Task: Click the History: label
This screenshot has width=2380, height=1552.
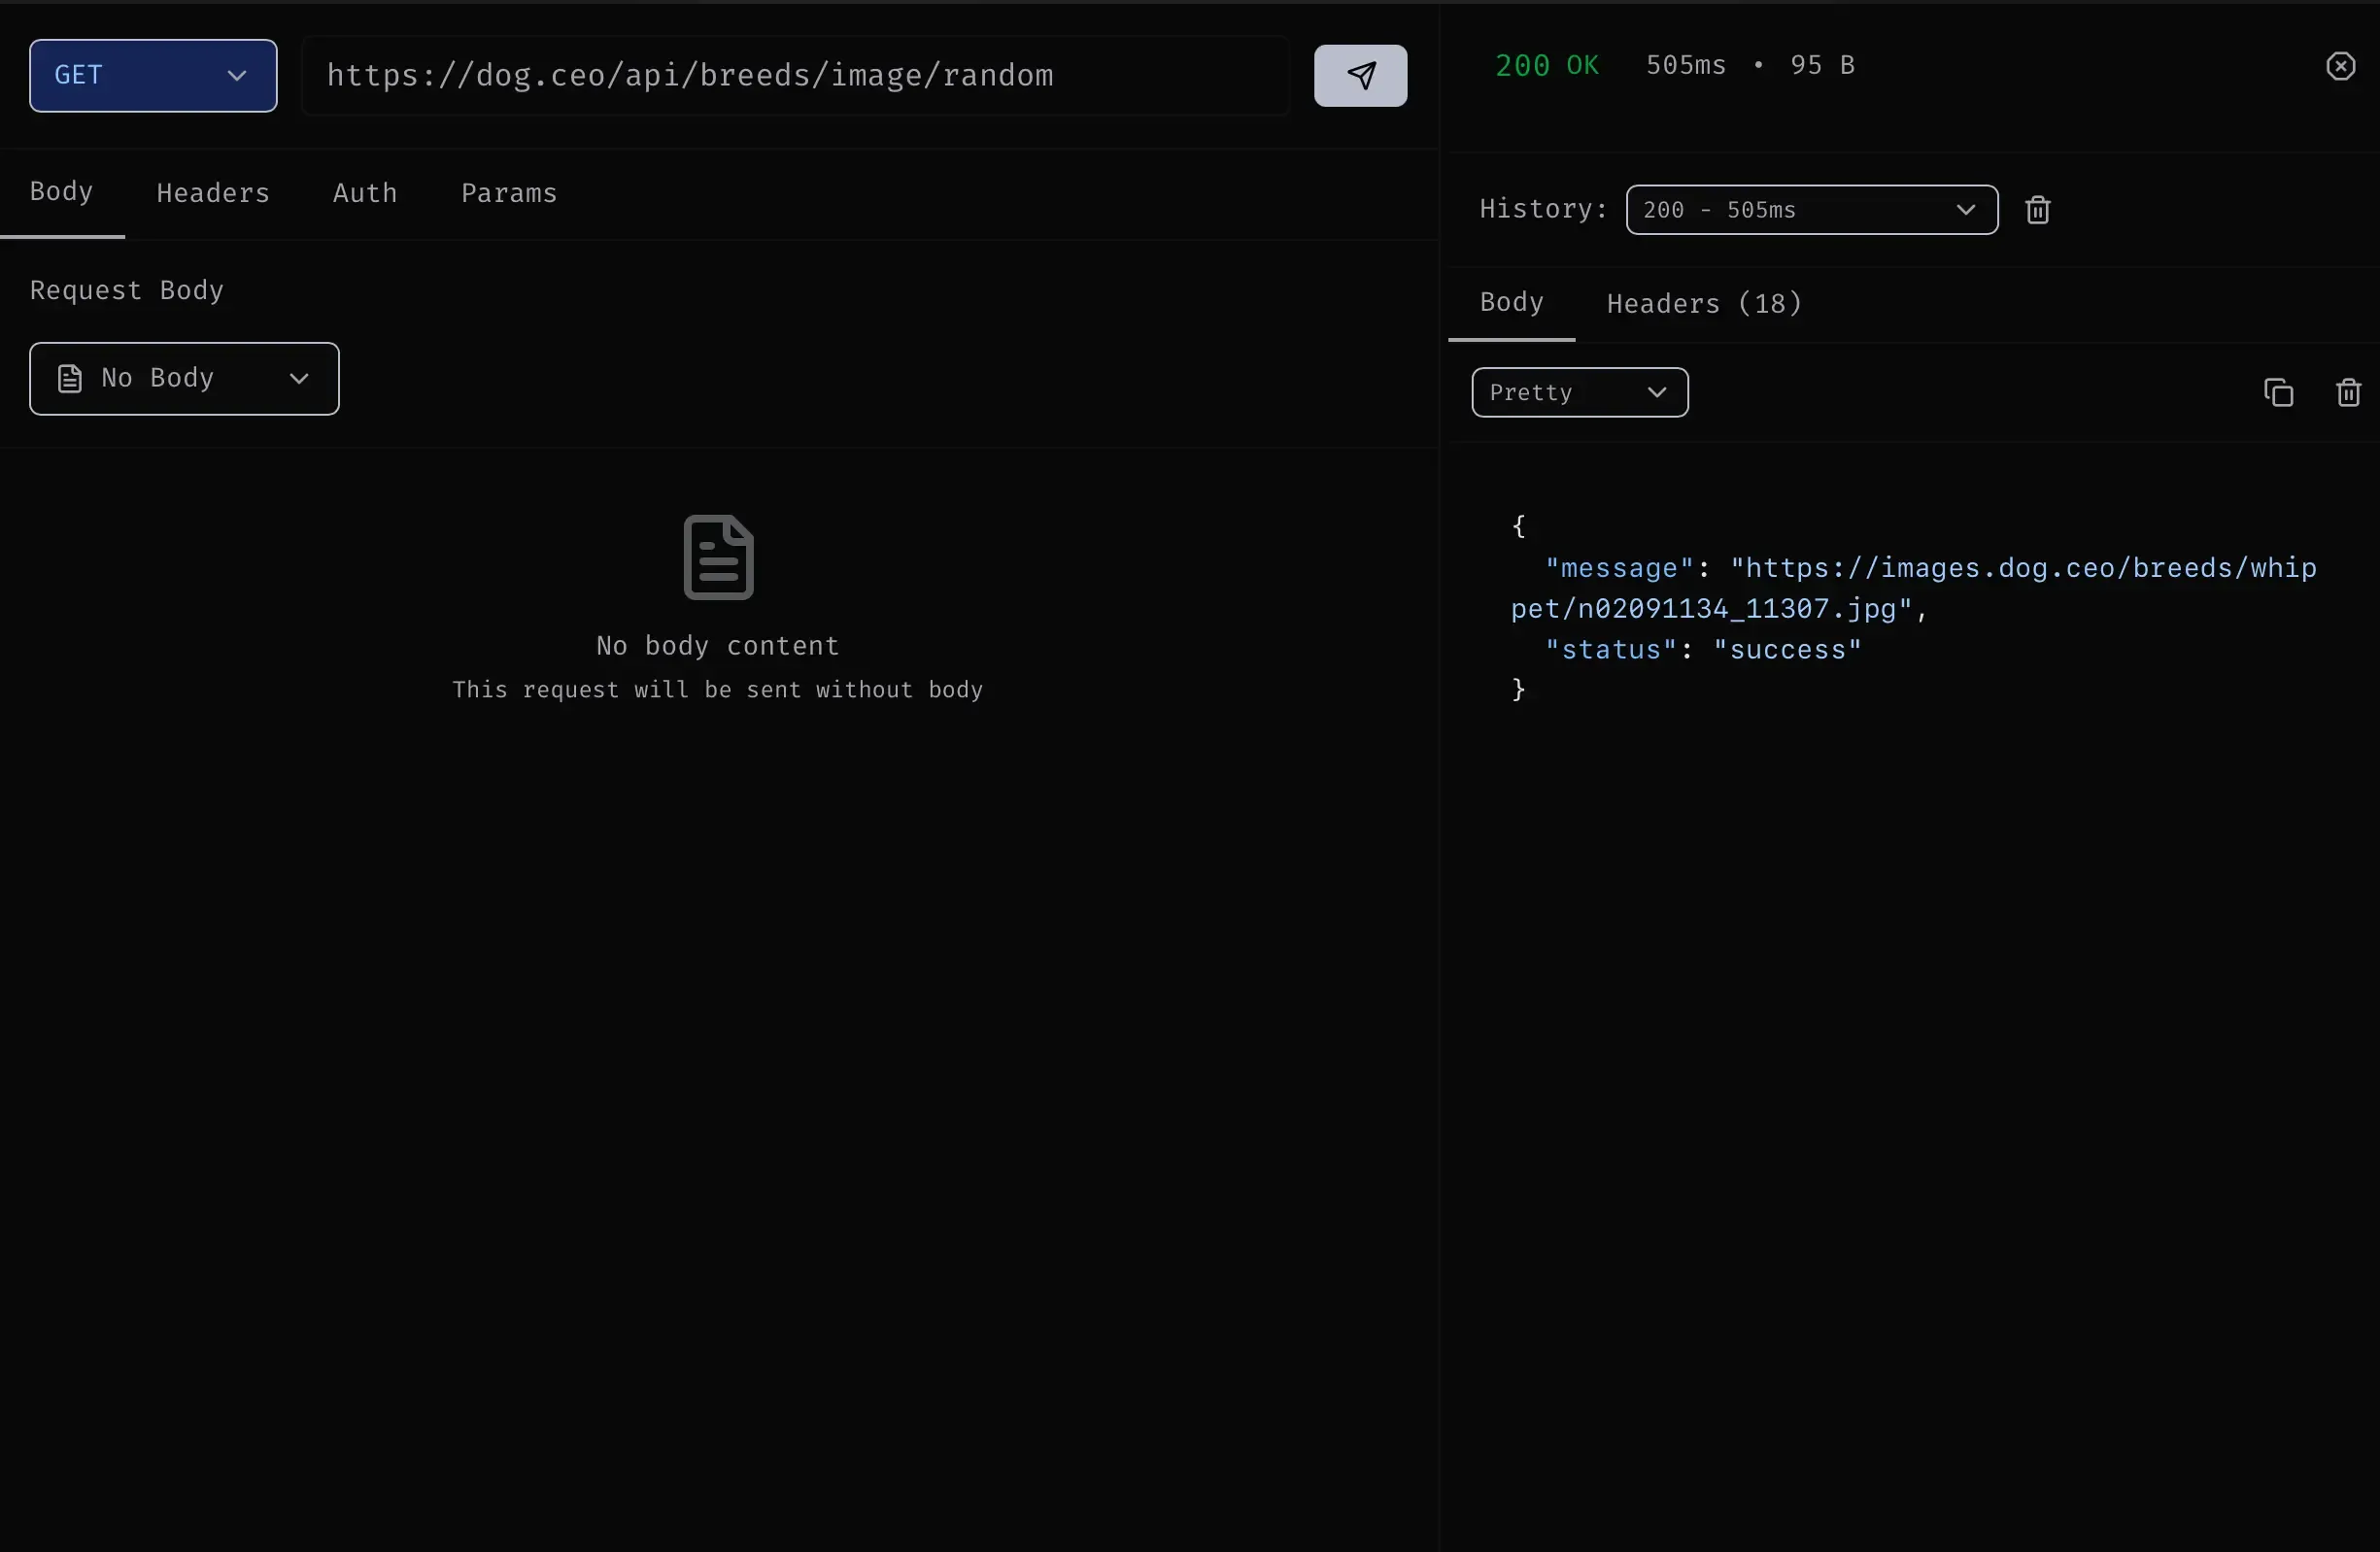Action: coord(1543,209)
